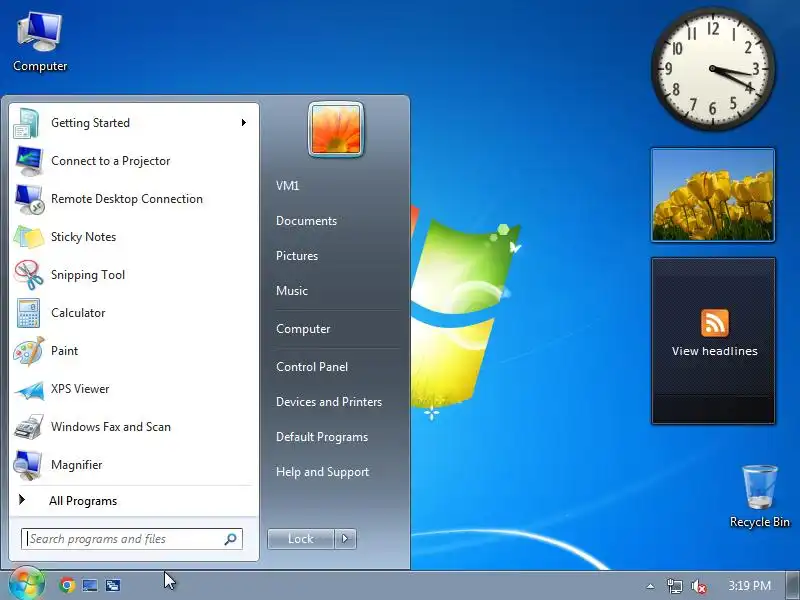
Task: Open Devices and Printers
Action: pyautogui.click(x=329, y=402)
